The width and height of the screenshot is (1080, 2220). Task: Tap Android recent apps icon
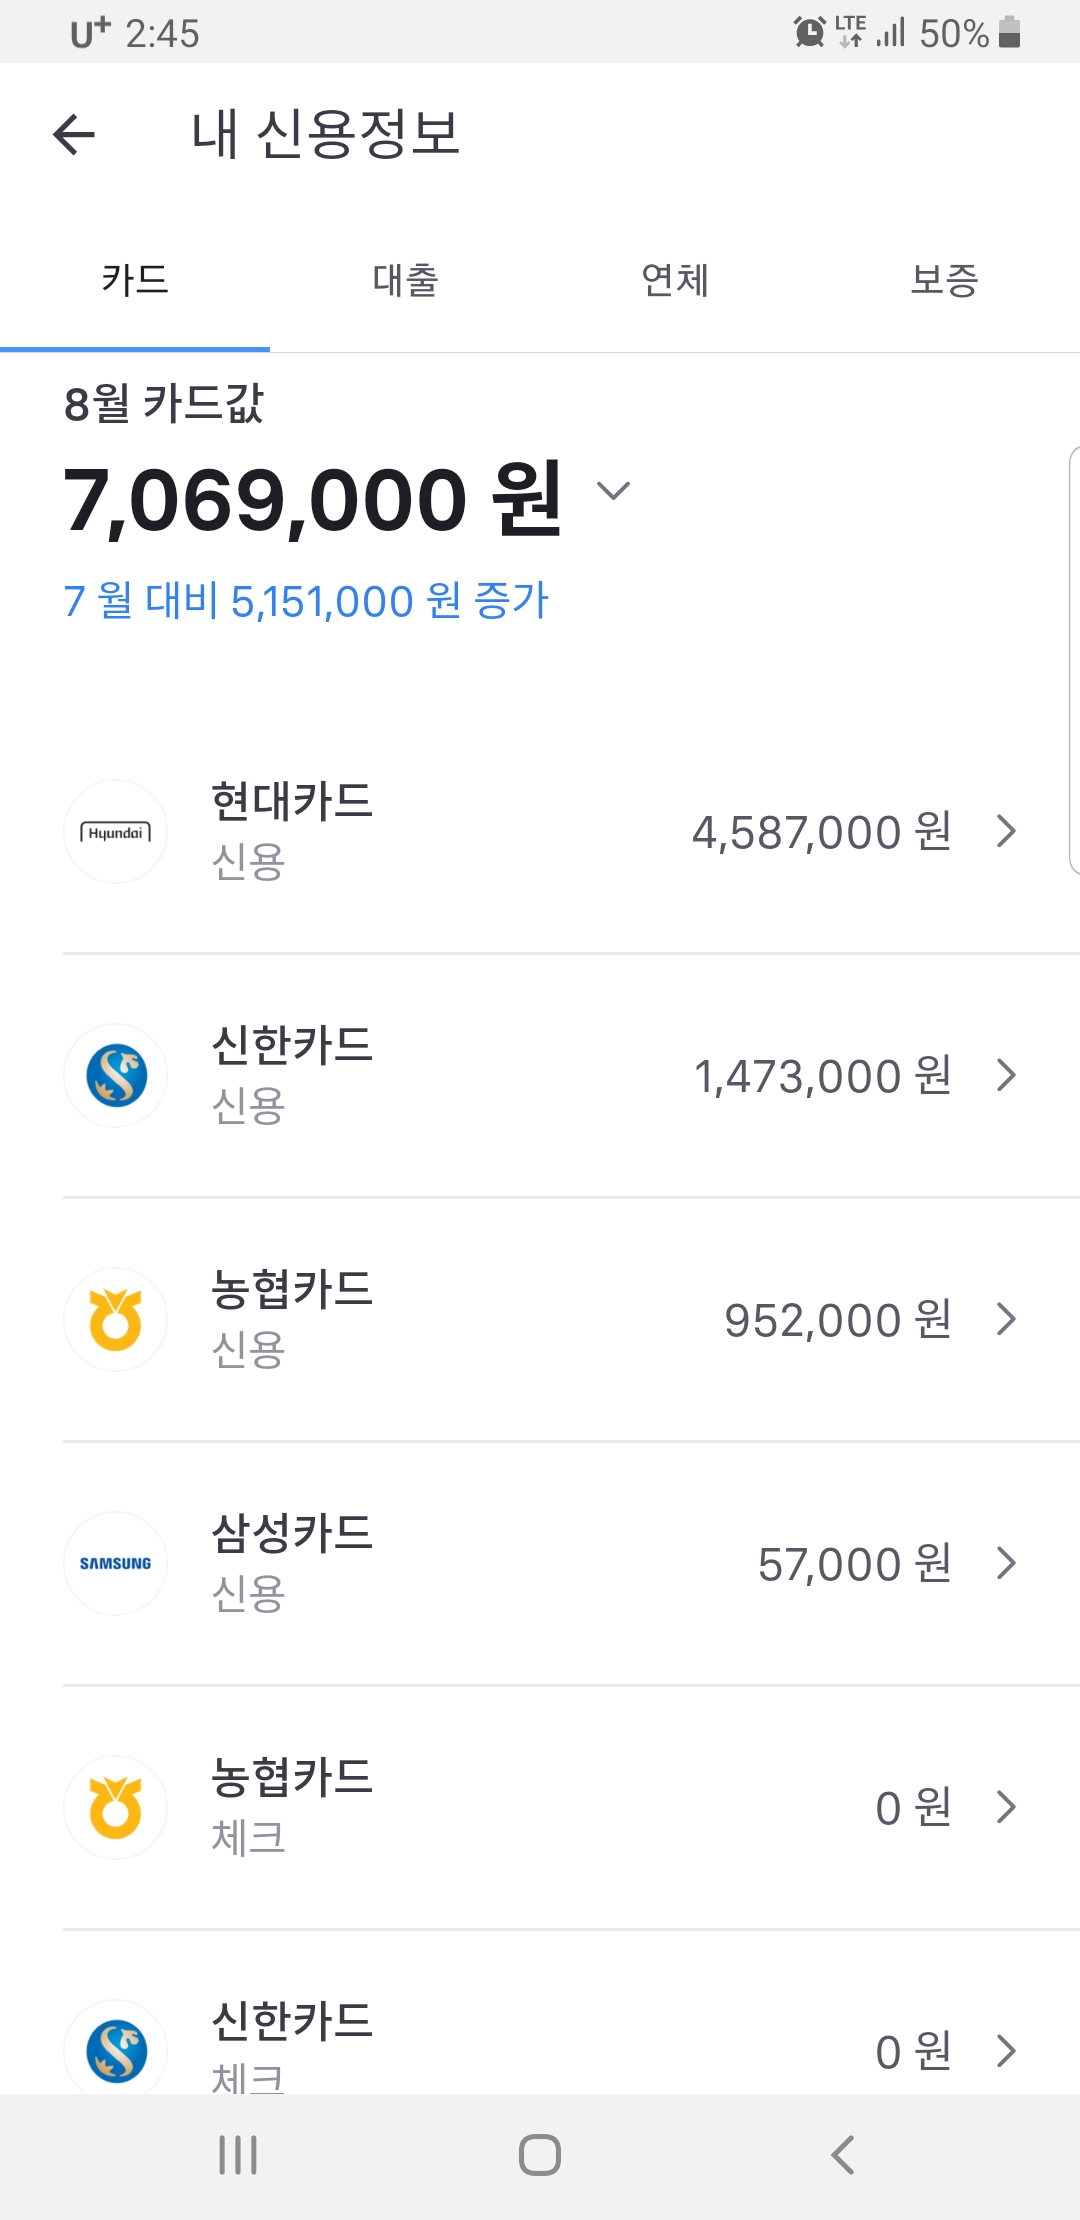(238, 2155)
